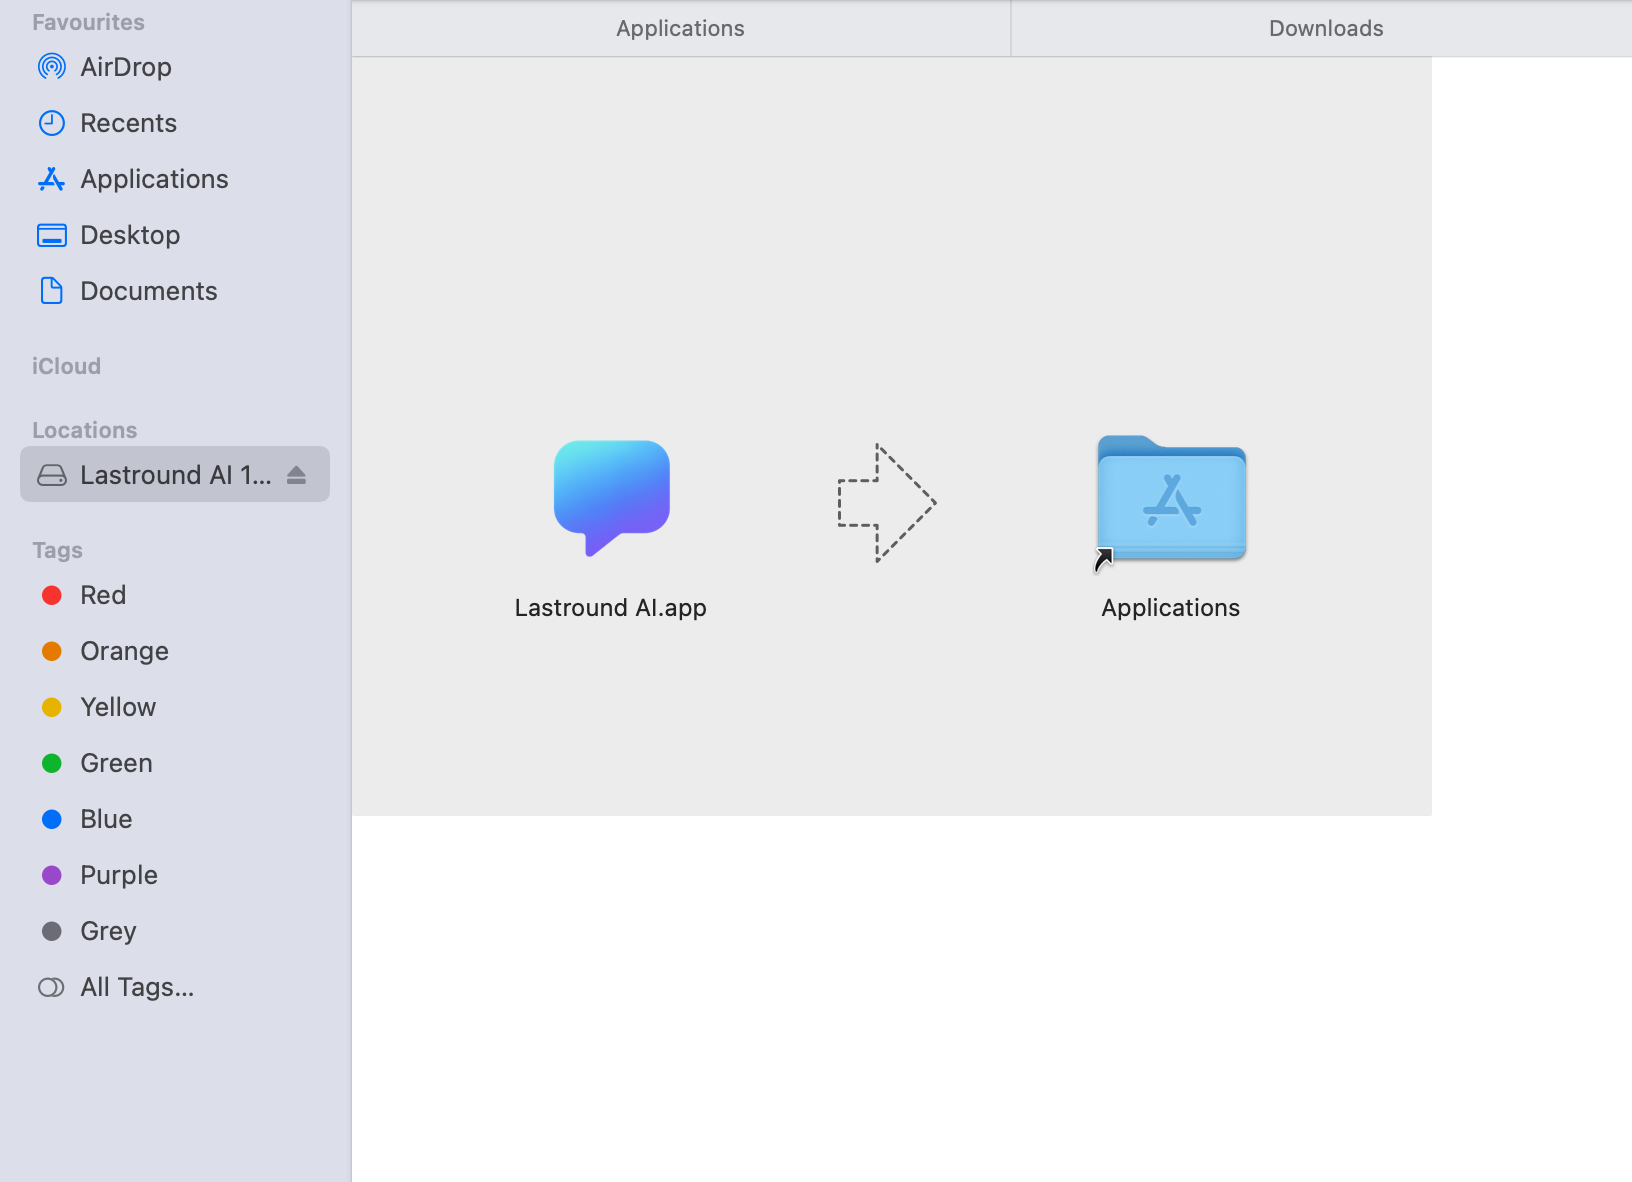Choose the Yellow tag dot

52,707
